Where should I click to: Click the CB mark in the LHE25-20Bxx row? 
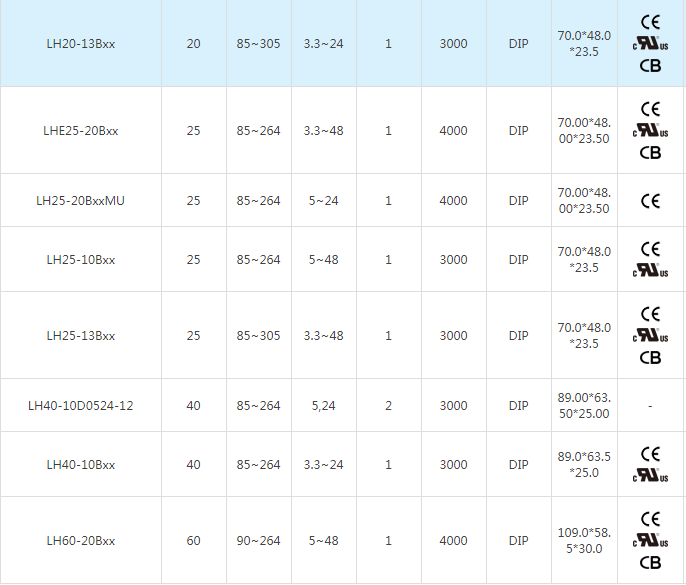[650, 152]
